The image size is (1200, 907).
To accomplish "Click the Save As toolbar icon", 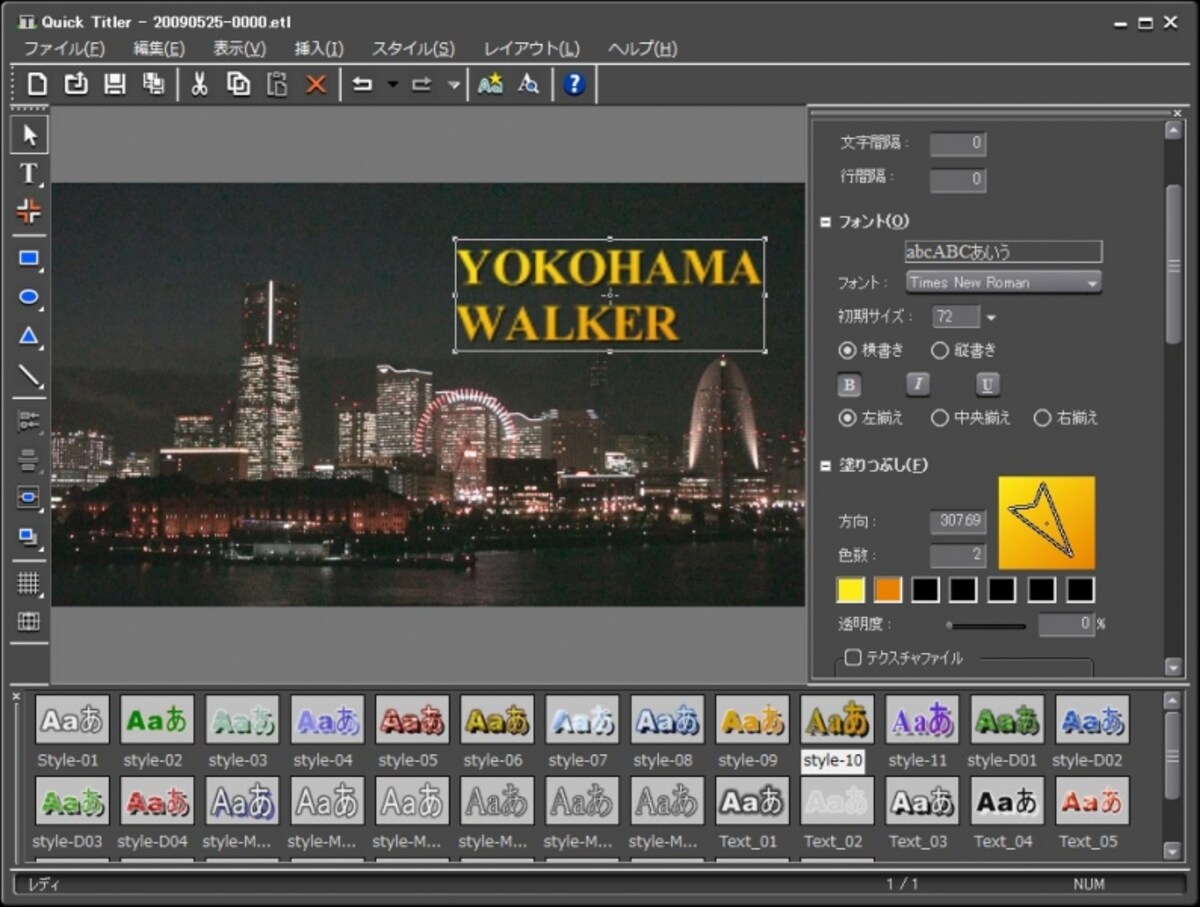I will coord(153,84).
